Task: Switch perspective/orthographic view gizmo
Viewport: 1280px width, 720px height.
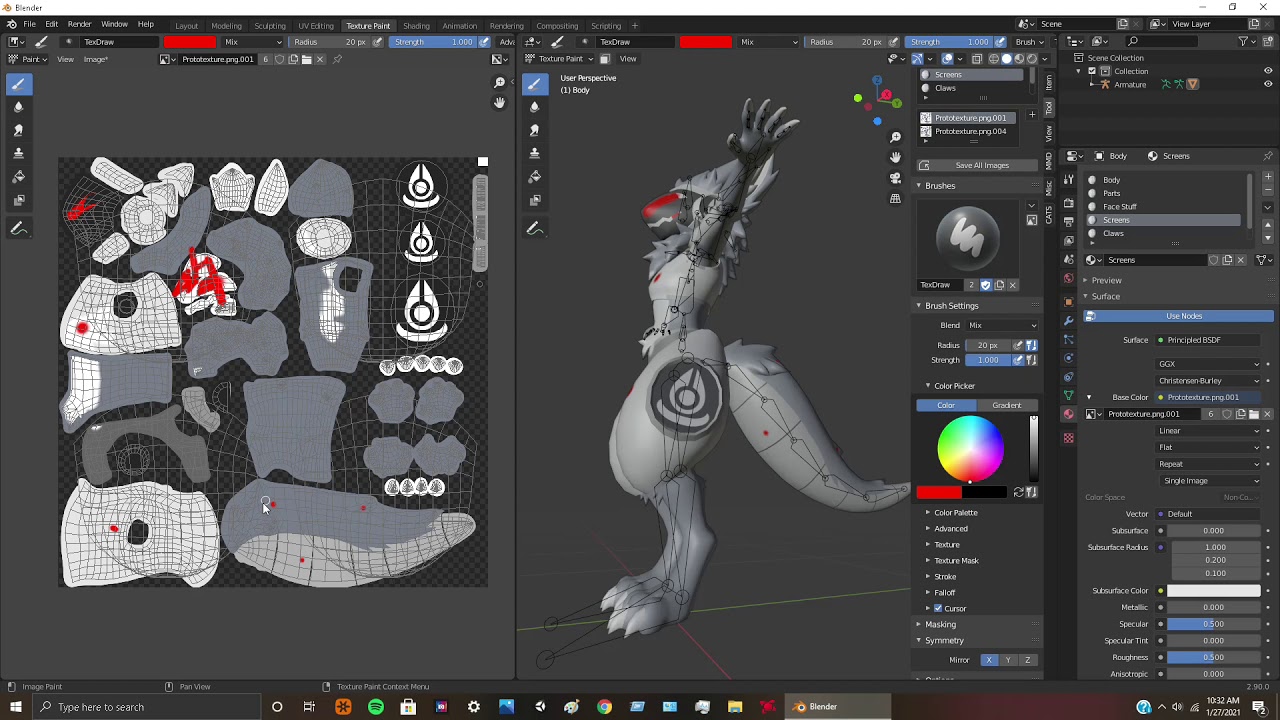Action: pyautogui.click(x=895, y=199)
